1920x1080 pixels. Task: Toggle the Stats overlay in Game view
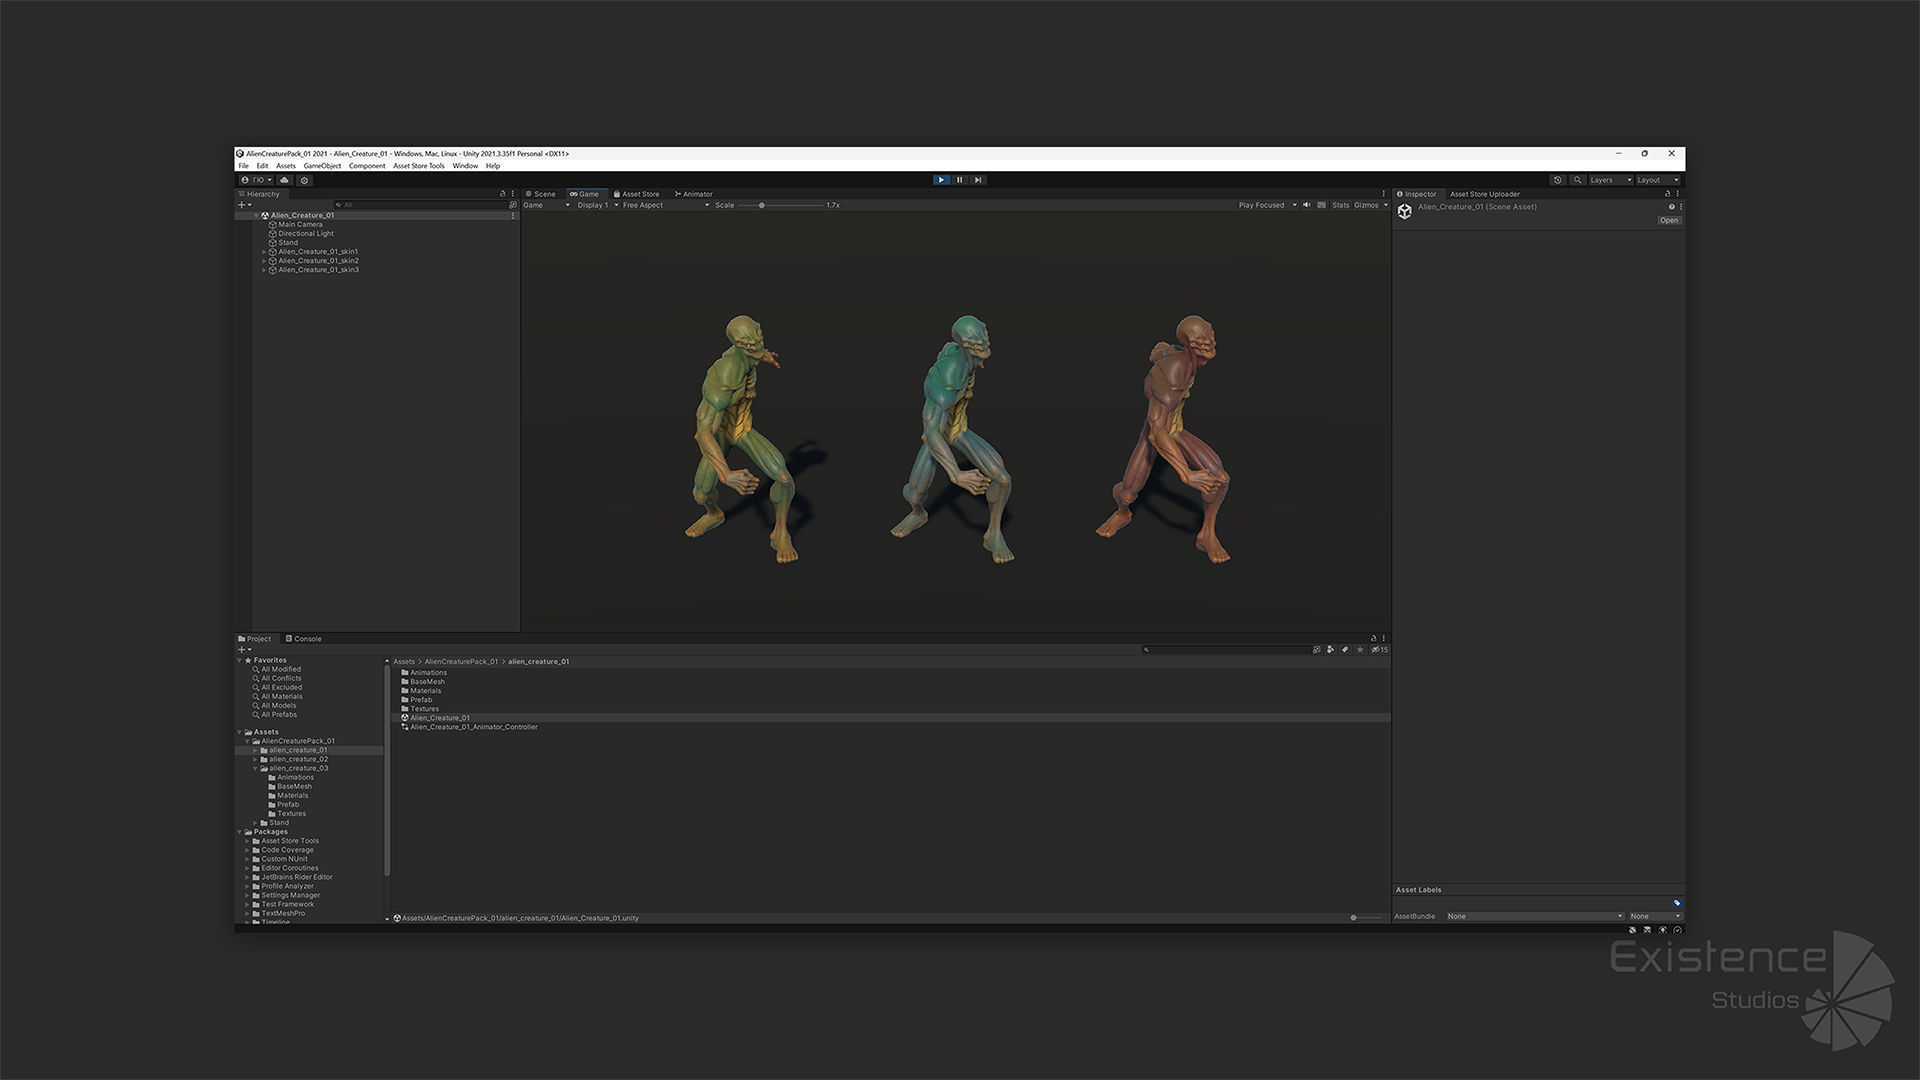[x=1340, y=205]
